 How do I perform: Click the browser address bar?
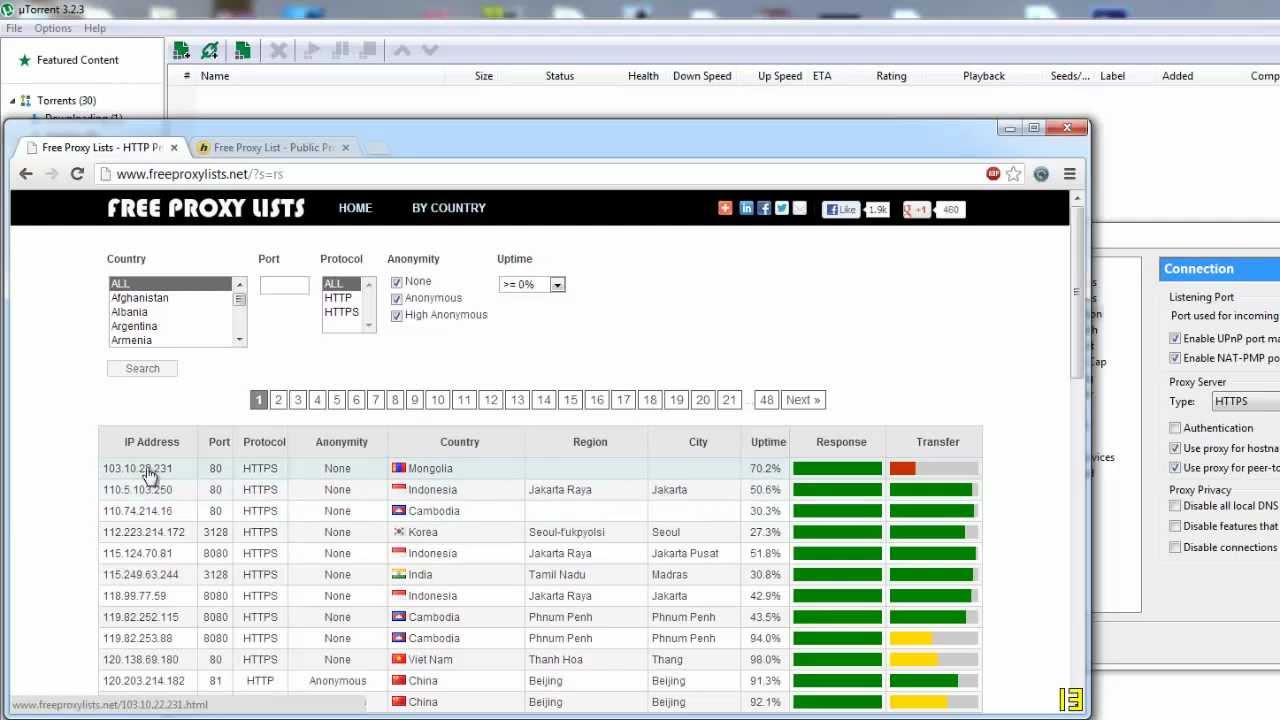pos(540,174)
